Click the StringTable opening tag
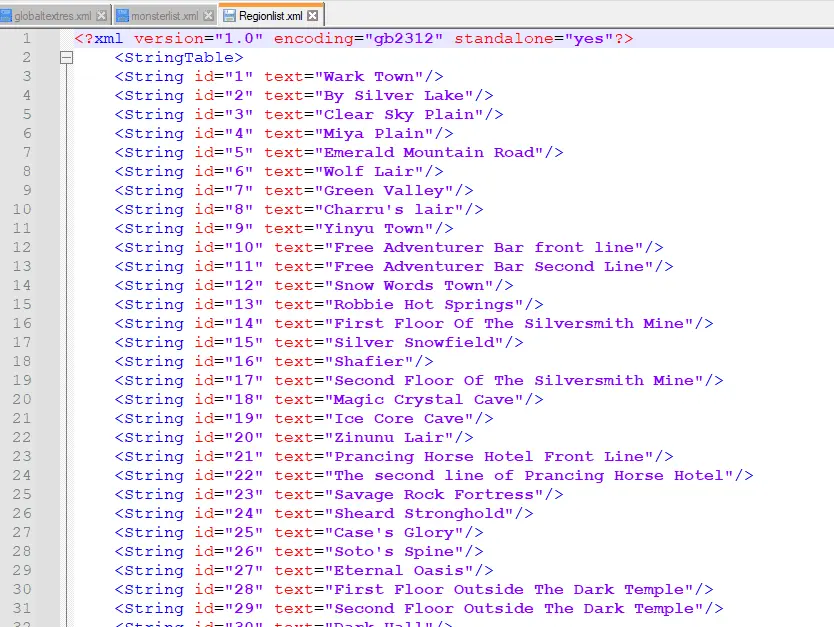This screenshot has height=627, width=834. click(x=179, y=57)
